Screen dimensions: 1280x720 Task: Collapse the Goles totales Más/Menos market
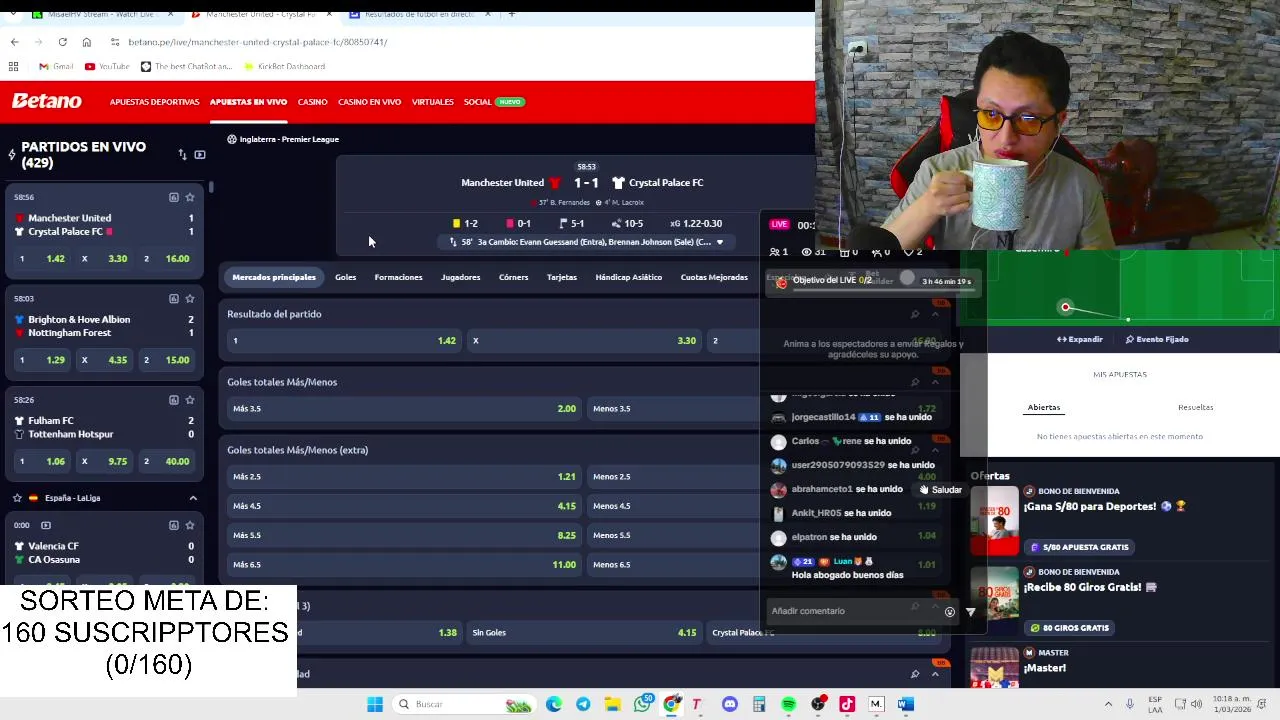[x=935, y=382]
